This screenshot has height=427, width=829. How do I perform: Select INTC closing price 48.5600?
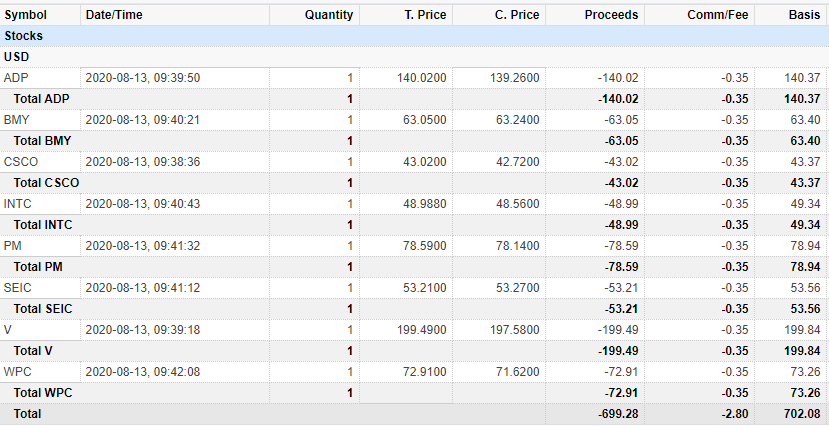coord(518,204)
